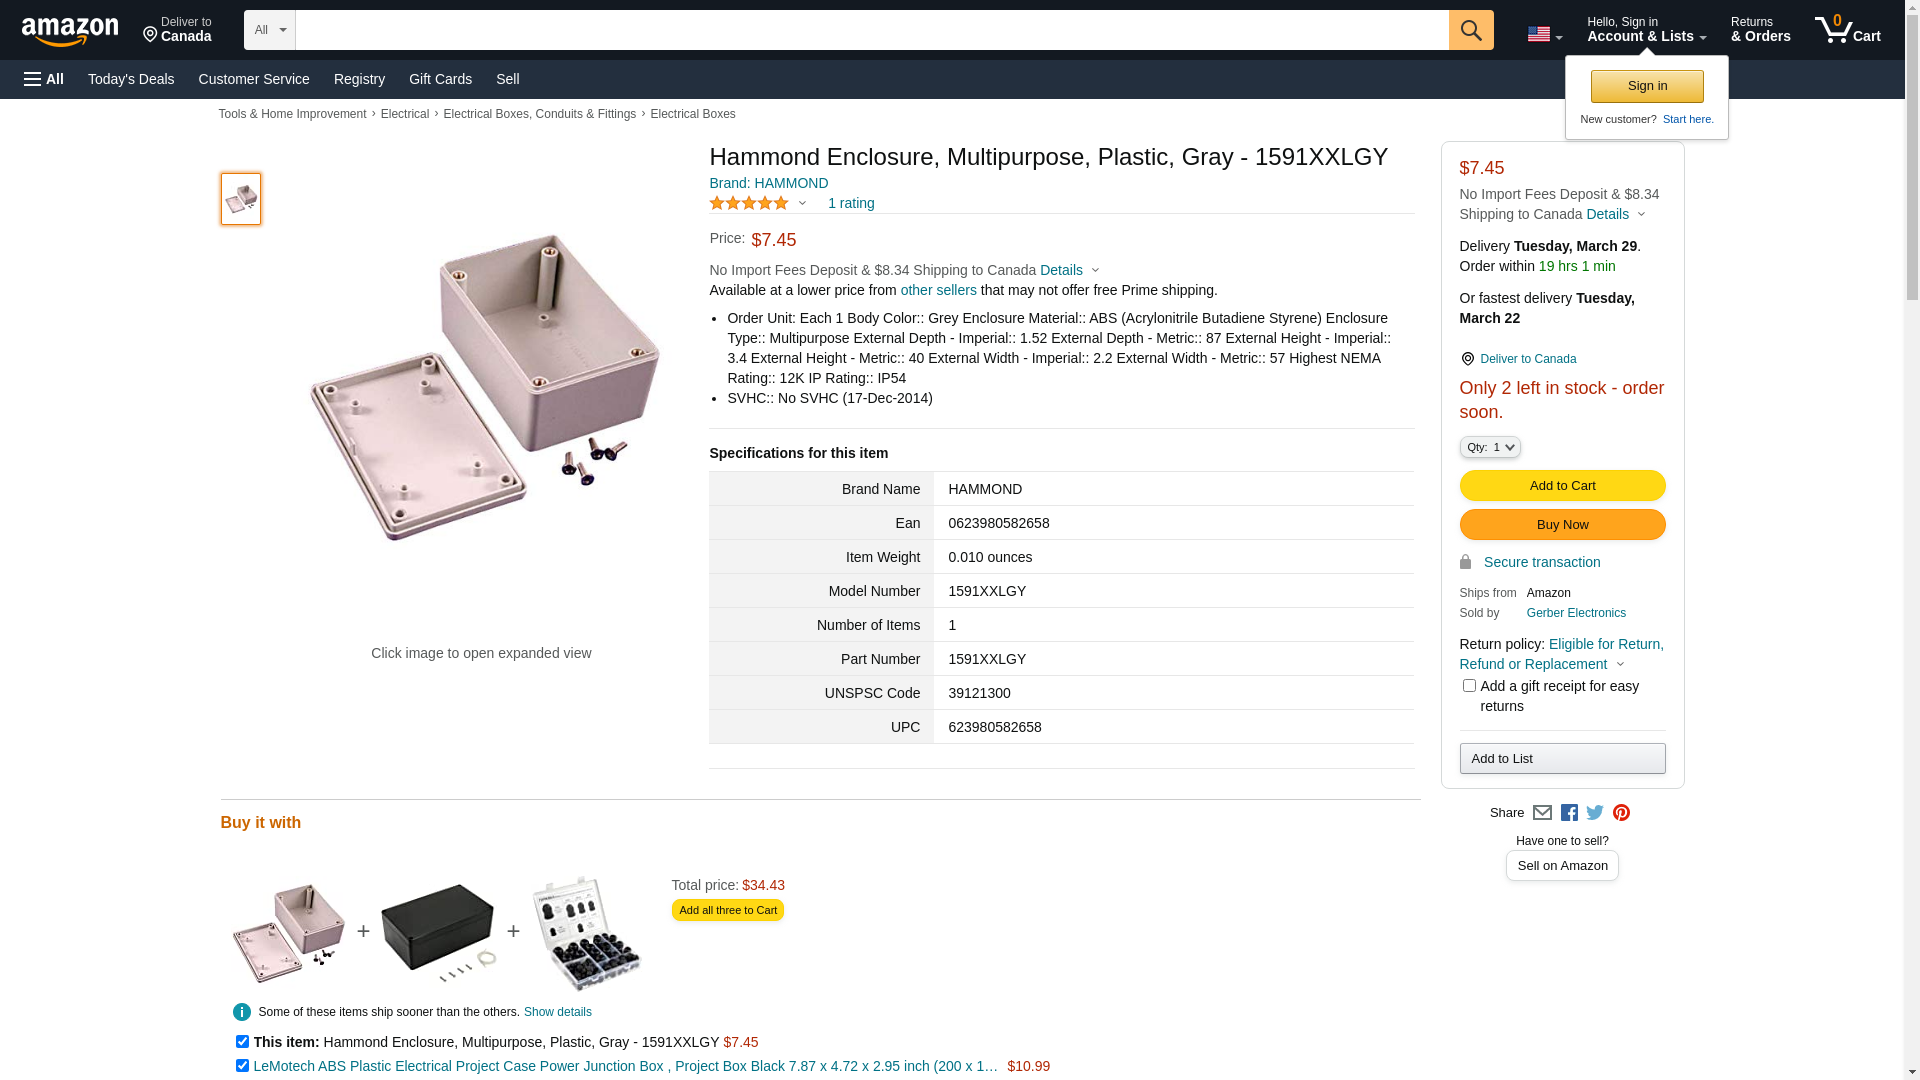Viewport: 1920px width, 1080px height.
Task: Open the country flag language selector
Action: (x=1544, y=35)
